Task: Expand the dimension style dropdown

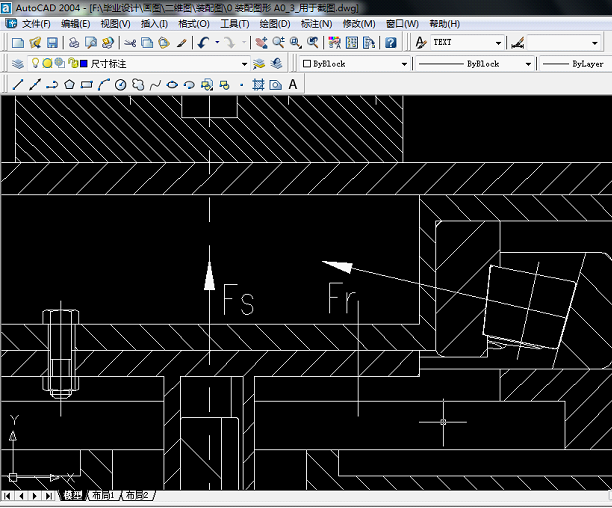Action: click(x=594, y=43)
